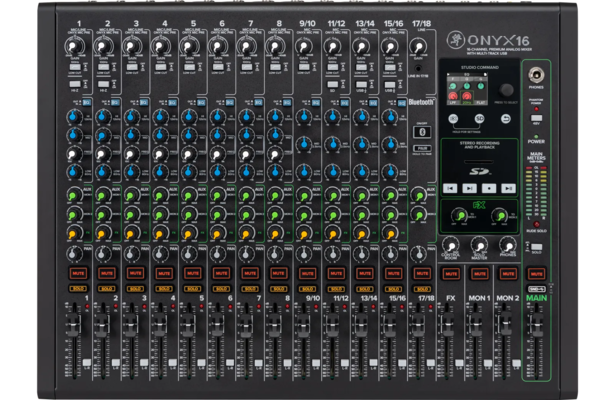Click the channel 6 blue HI EQ knob

(x=217, y=116)
